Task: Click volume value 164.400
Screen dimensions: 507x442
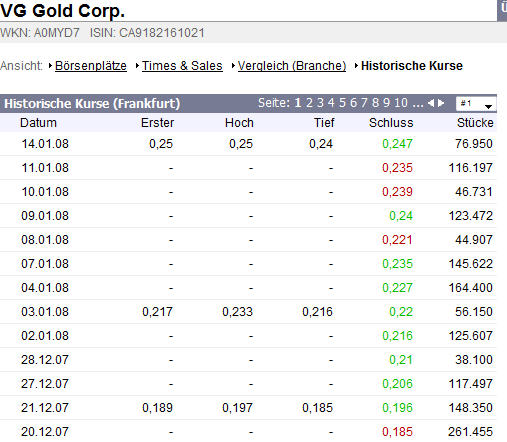Action: (471, 288)
